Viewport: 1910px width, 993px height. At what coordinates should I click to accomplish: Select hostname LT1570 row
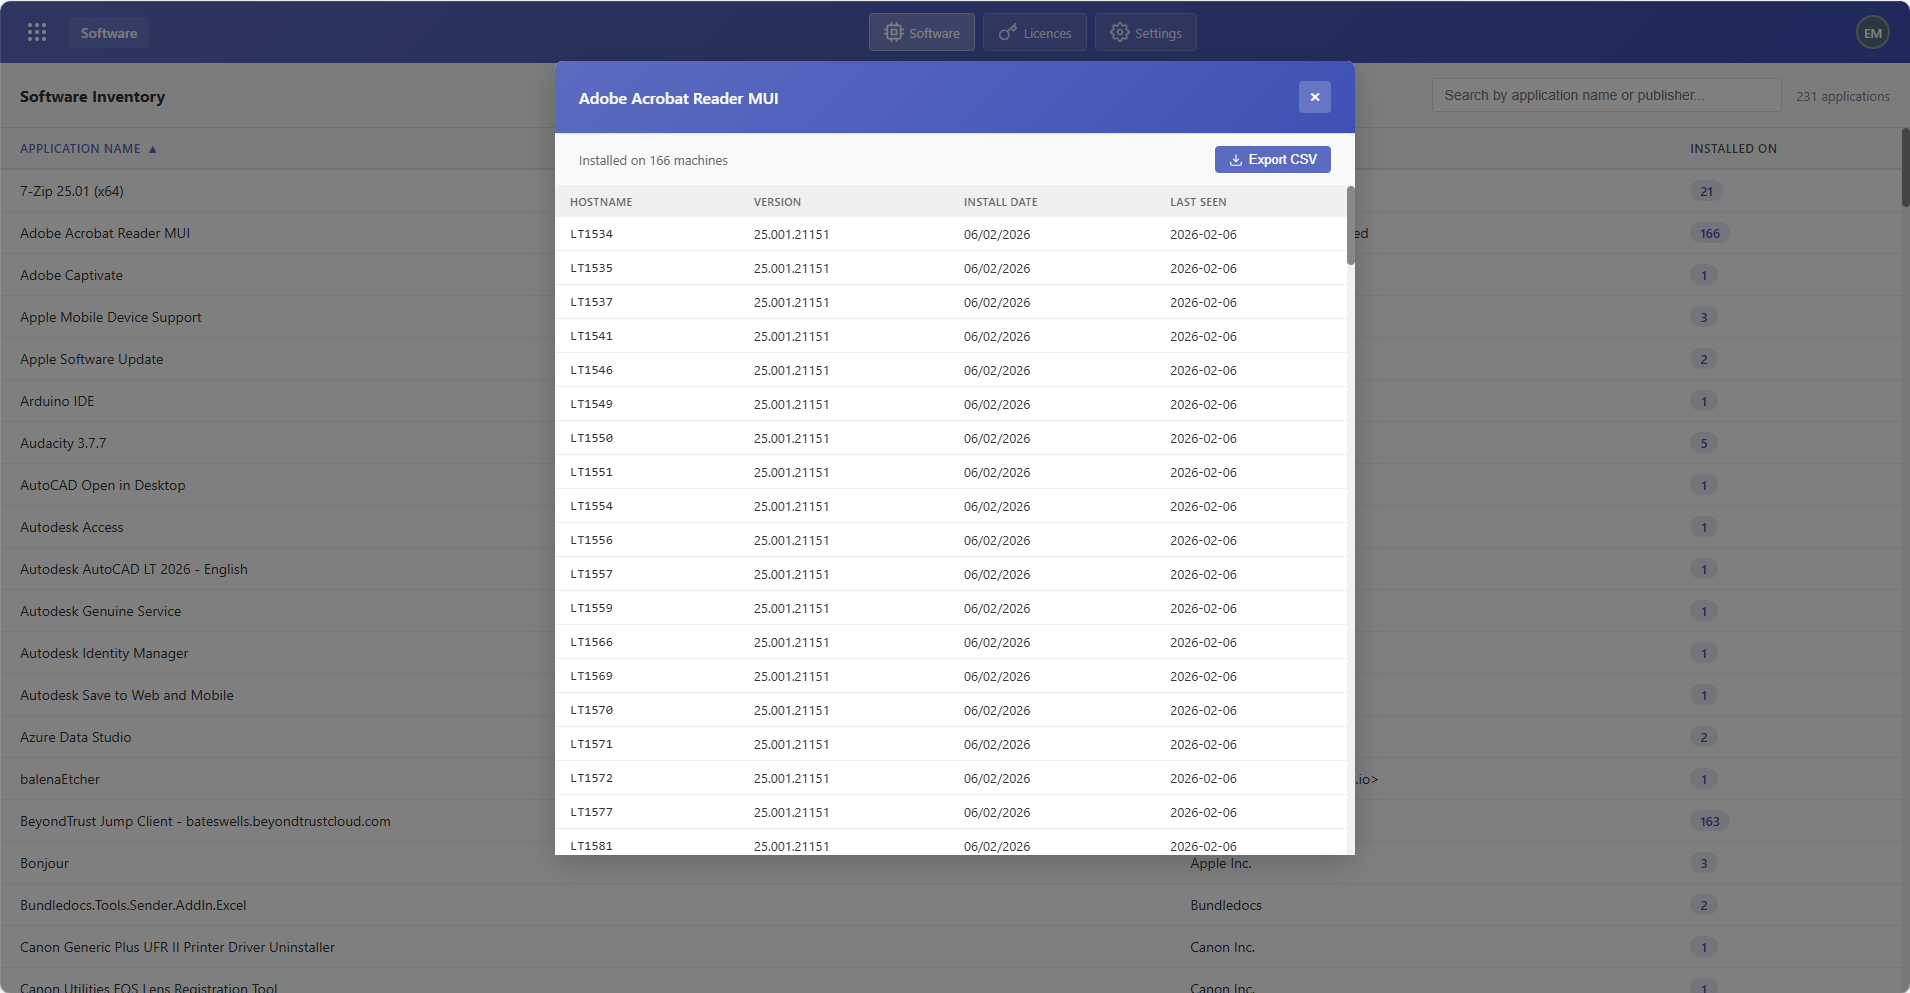(950, 710)
